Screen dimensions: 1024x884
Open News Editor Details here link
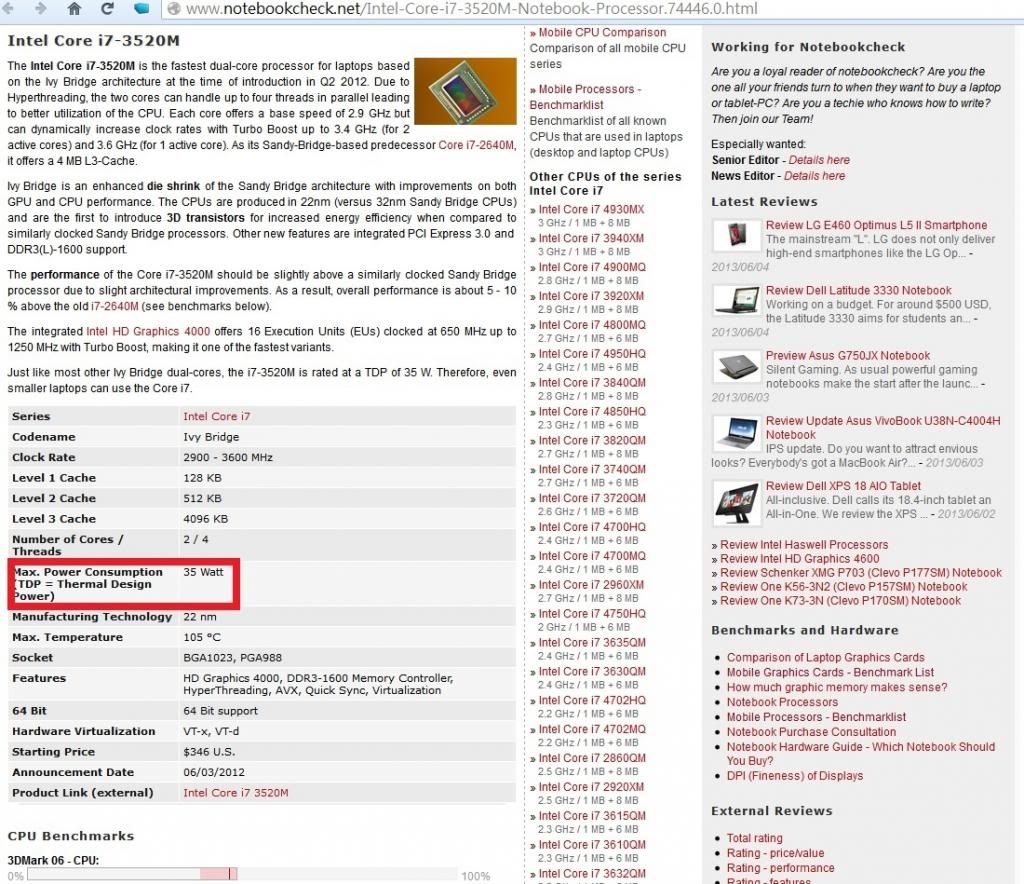(x=814, y=176)
